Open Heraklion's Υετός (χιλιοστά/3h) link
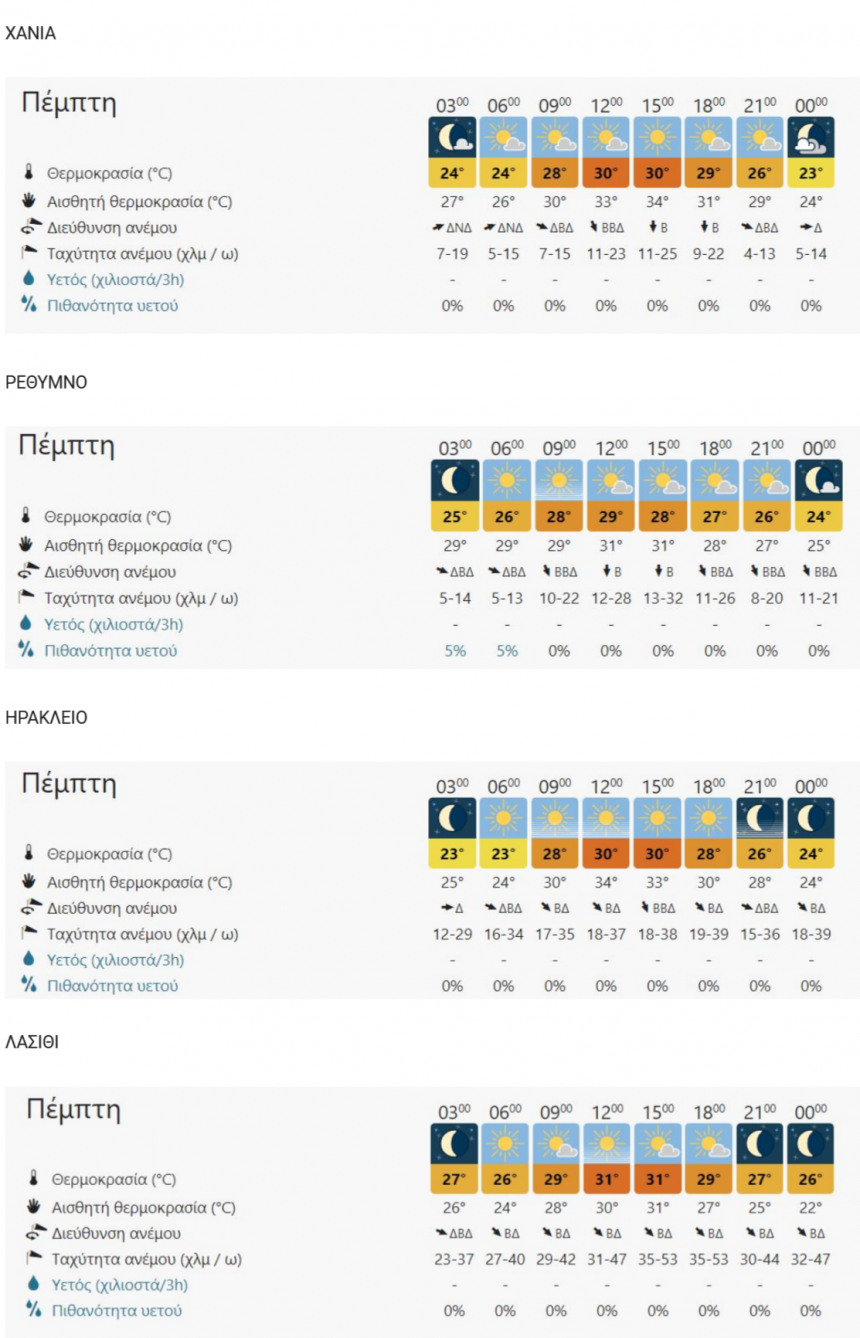This screenshot has height=1338, width=860. tap(116, 960)
